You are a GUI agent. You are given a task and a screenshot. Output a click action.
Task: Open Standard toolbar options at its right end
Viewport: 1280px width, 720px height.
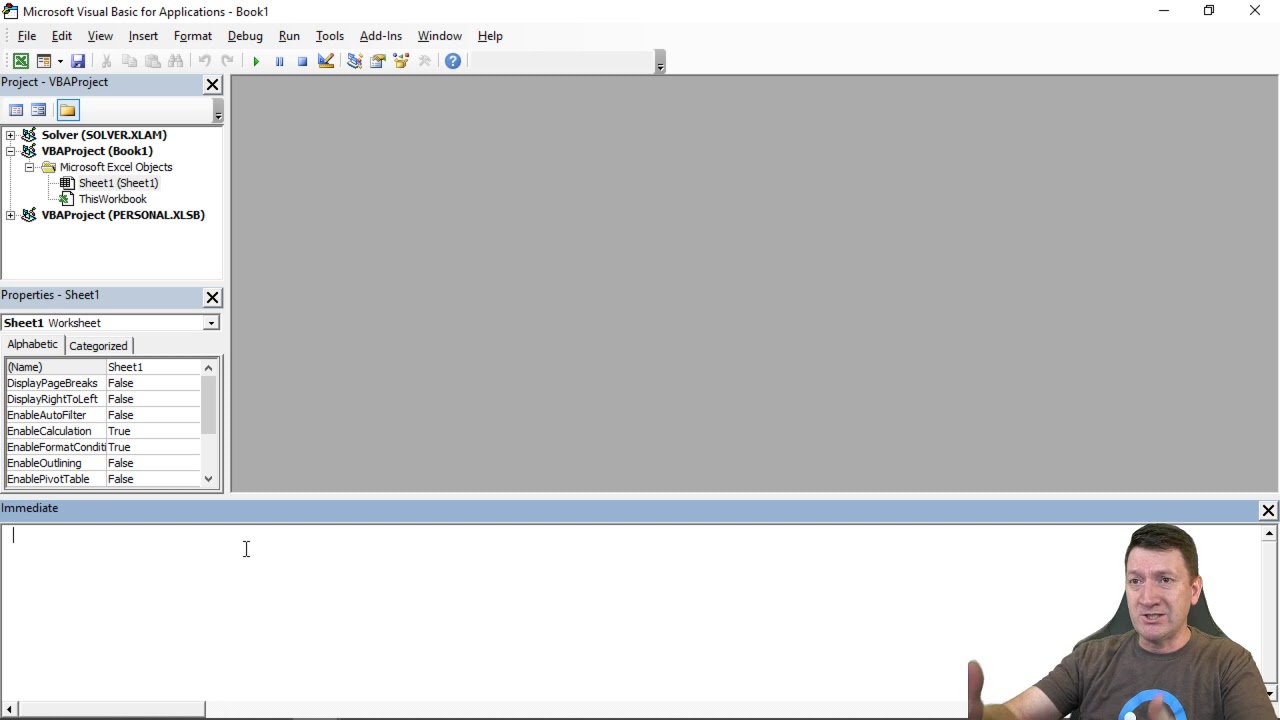(660, 62)
